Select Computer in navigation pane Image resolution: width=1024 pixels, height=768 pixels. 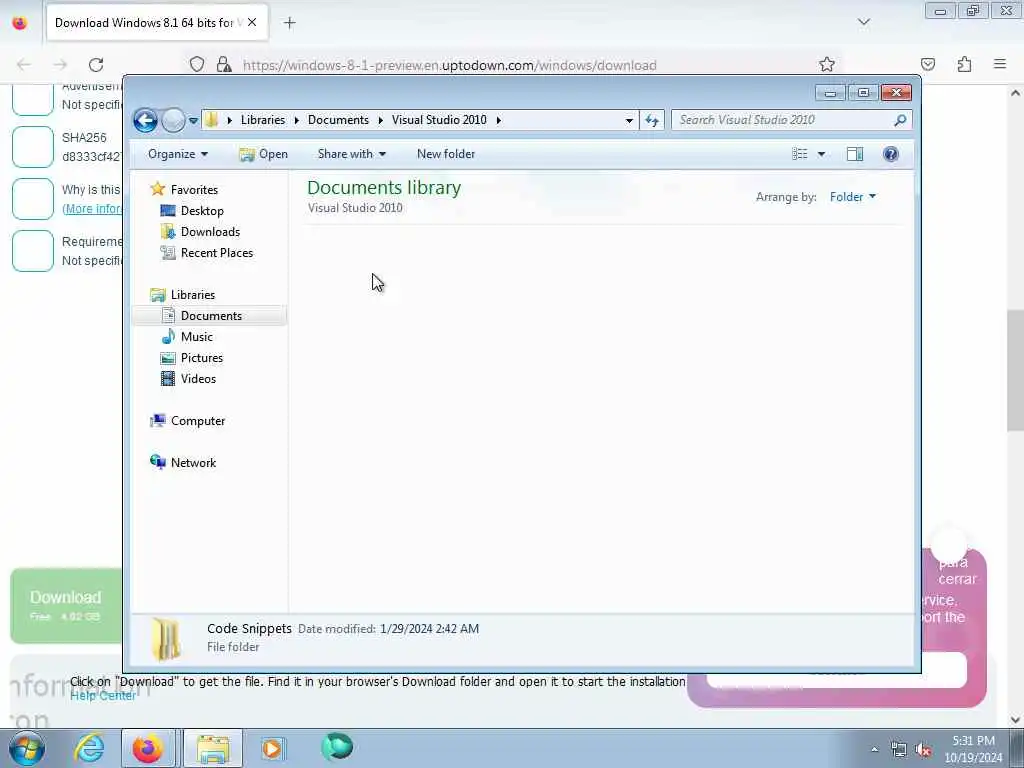point(198,421)
